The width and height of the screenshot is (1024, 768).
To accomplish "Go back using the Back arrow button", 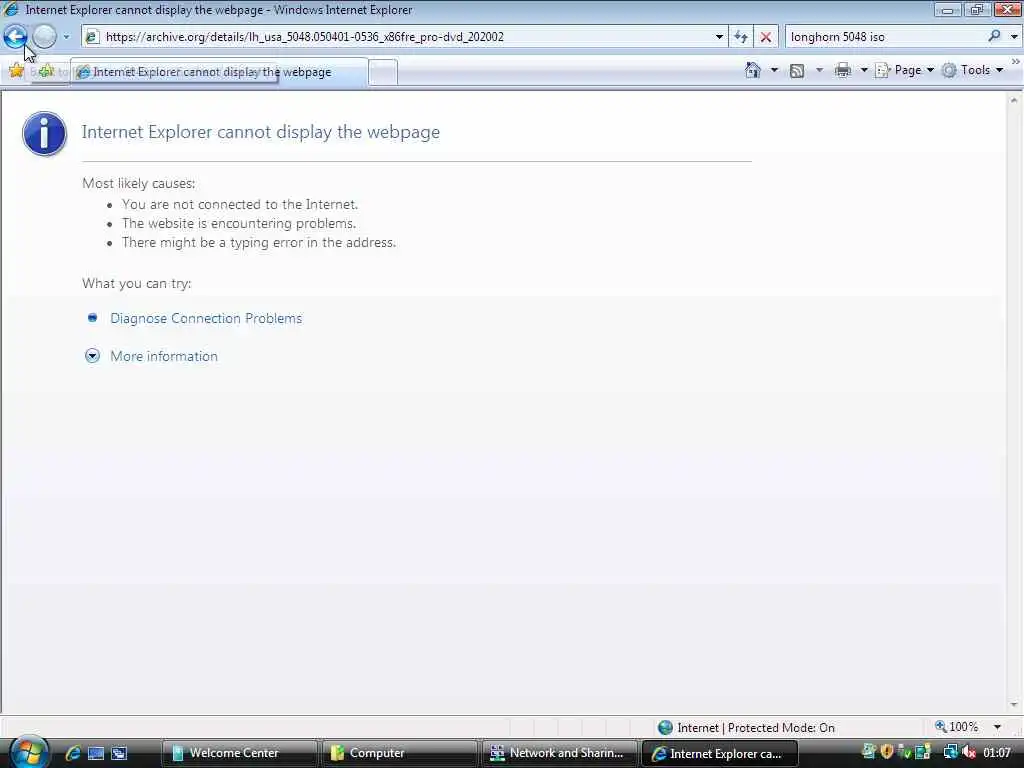I will [16, 37].
